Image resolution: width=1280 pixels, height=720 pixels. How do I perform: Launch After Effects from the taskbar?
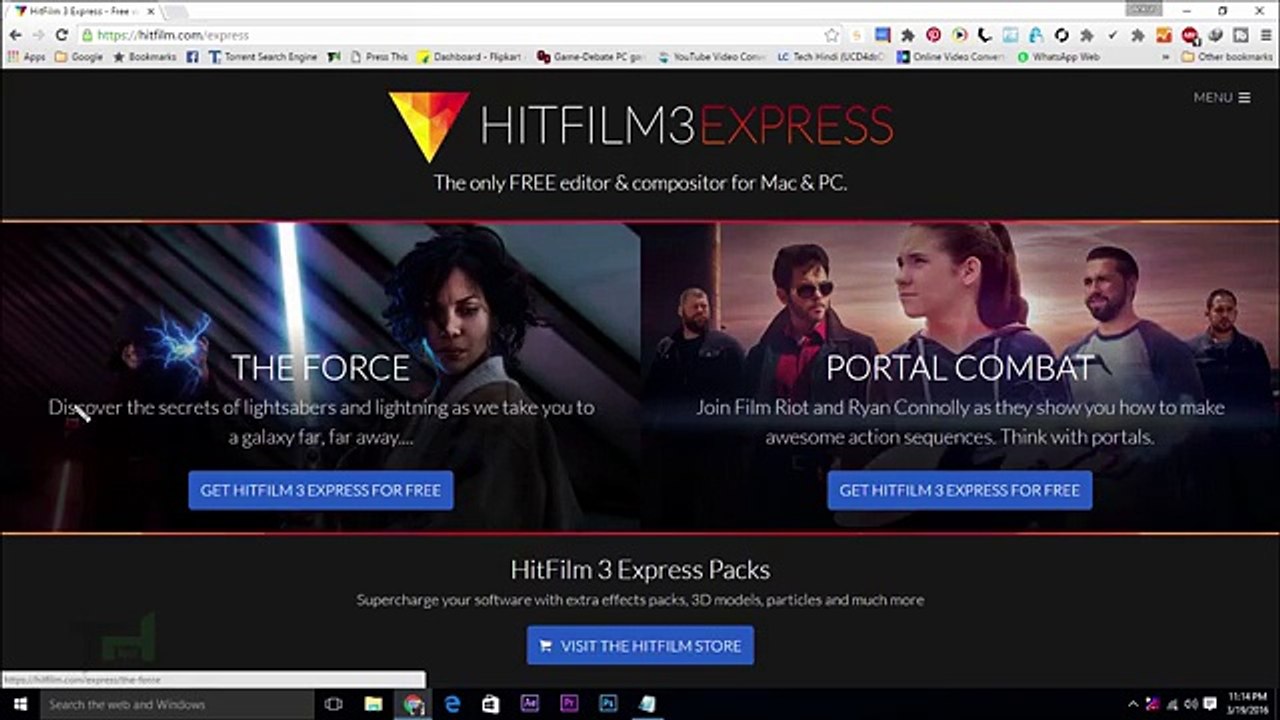pyautogui.click(x=530, y=704)
